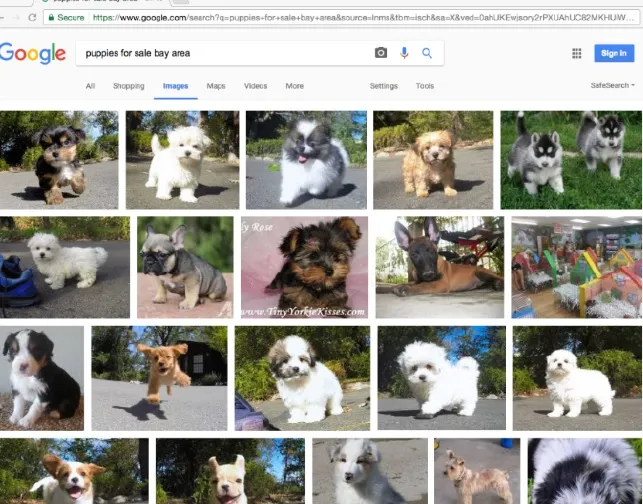Click the search by image camera icon
The width and height of the screenshot is (643, 504).
381,53
